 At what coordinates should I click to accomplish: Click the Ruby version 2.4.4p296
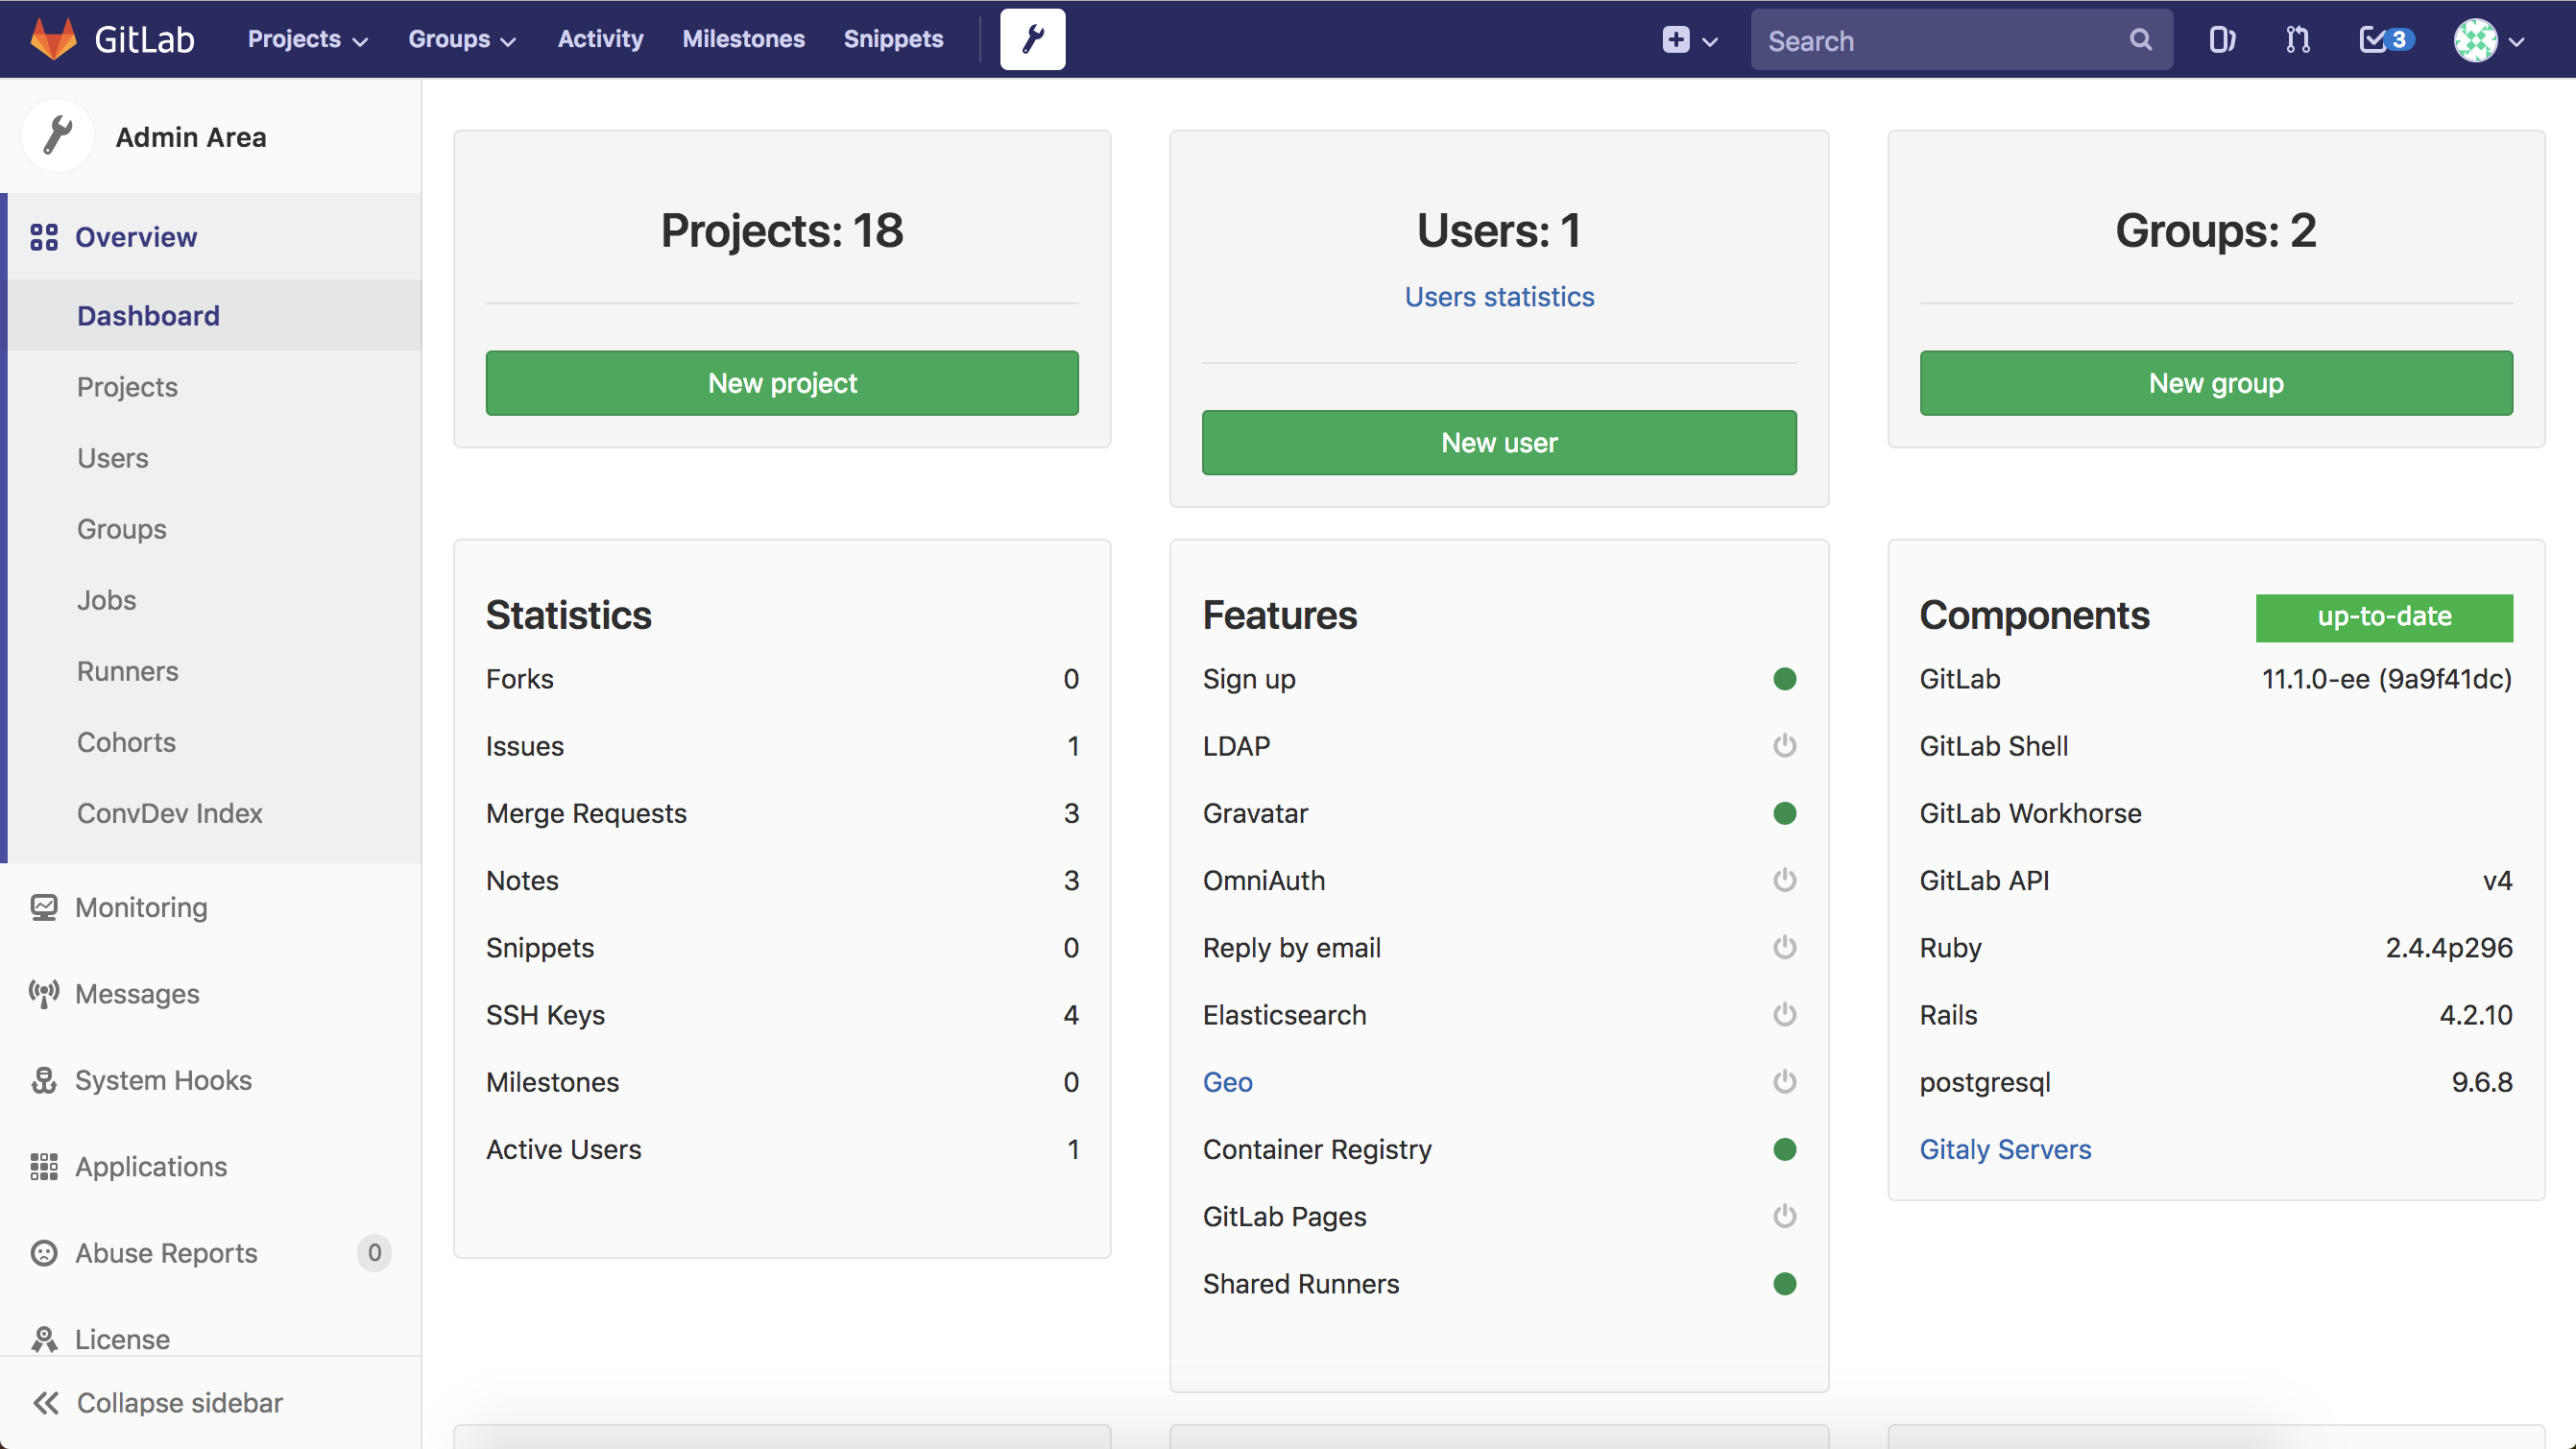[2449, 947]
